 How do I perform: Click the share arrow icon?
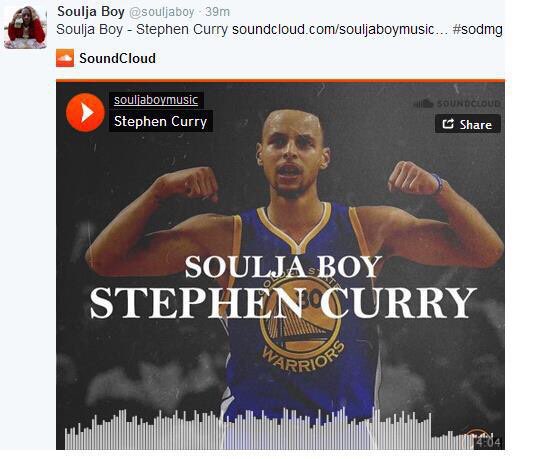pos(448,124)
